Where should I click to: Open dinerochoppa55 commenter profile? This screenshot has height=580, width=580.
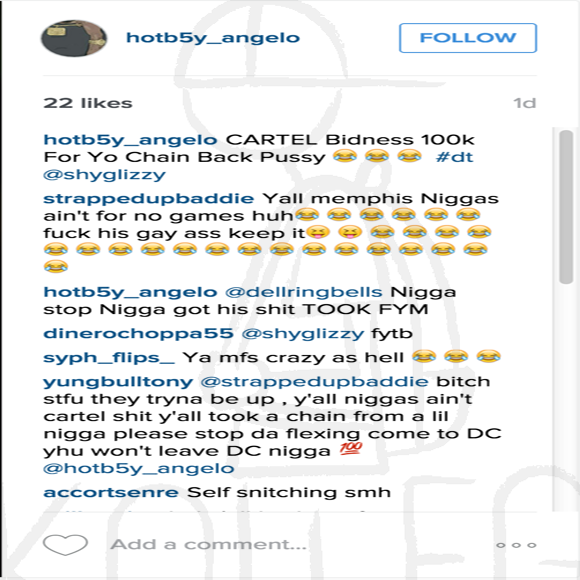138,333
